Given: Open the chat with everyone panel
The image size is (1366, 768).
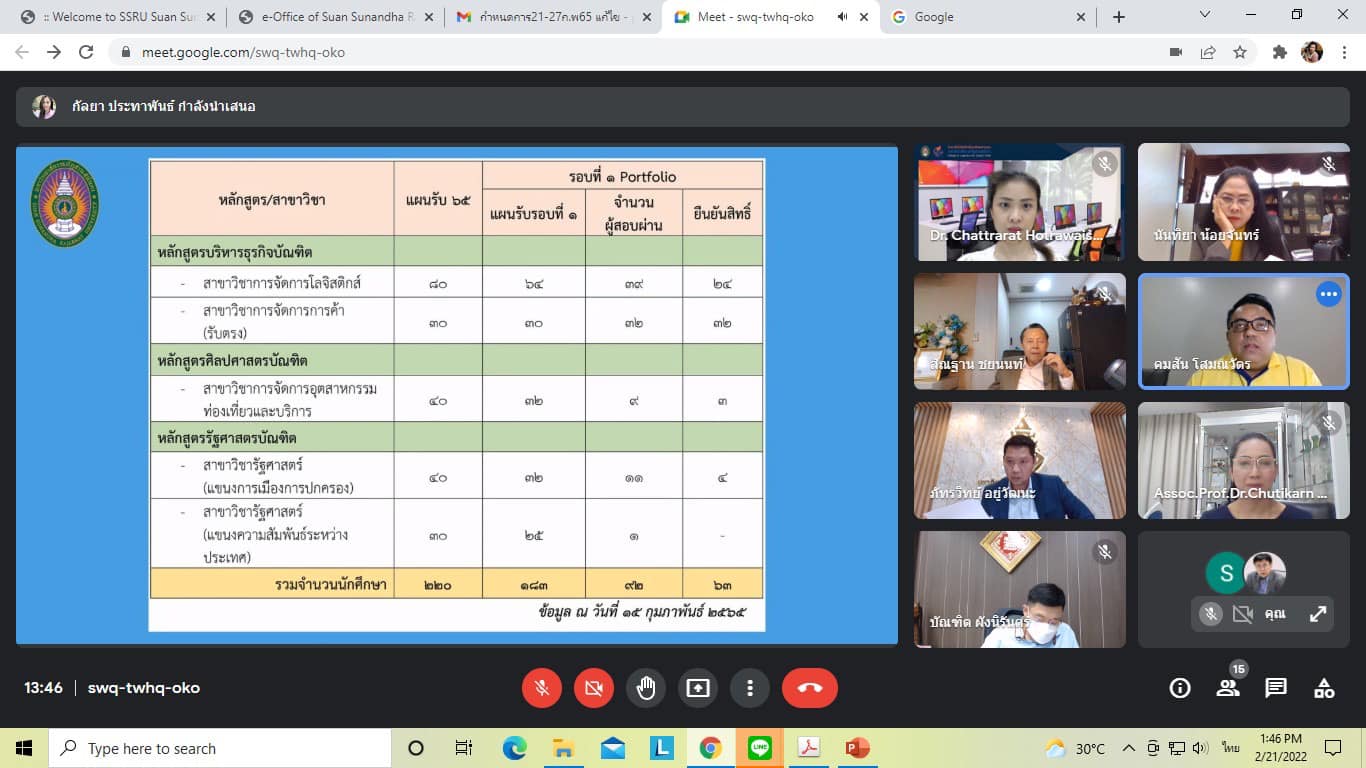Looking at the screenshot, I should [x=1276, y=688].
